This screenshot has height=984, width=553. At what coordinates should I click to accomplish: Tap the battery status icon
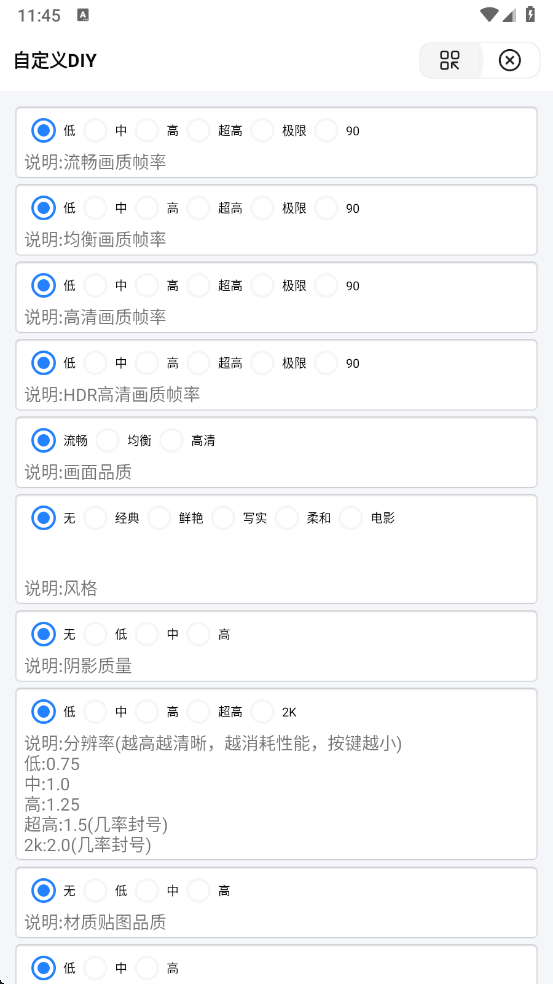coord(530,14)
